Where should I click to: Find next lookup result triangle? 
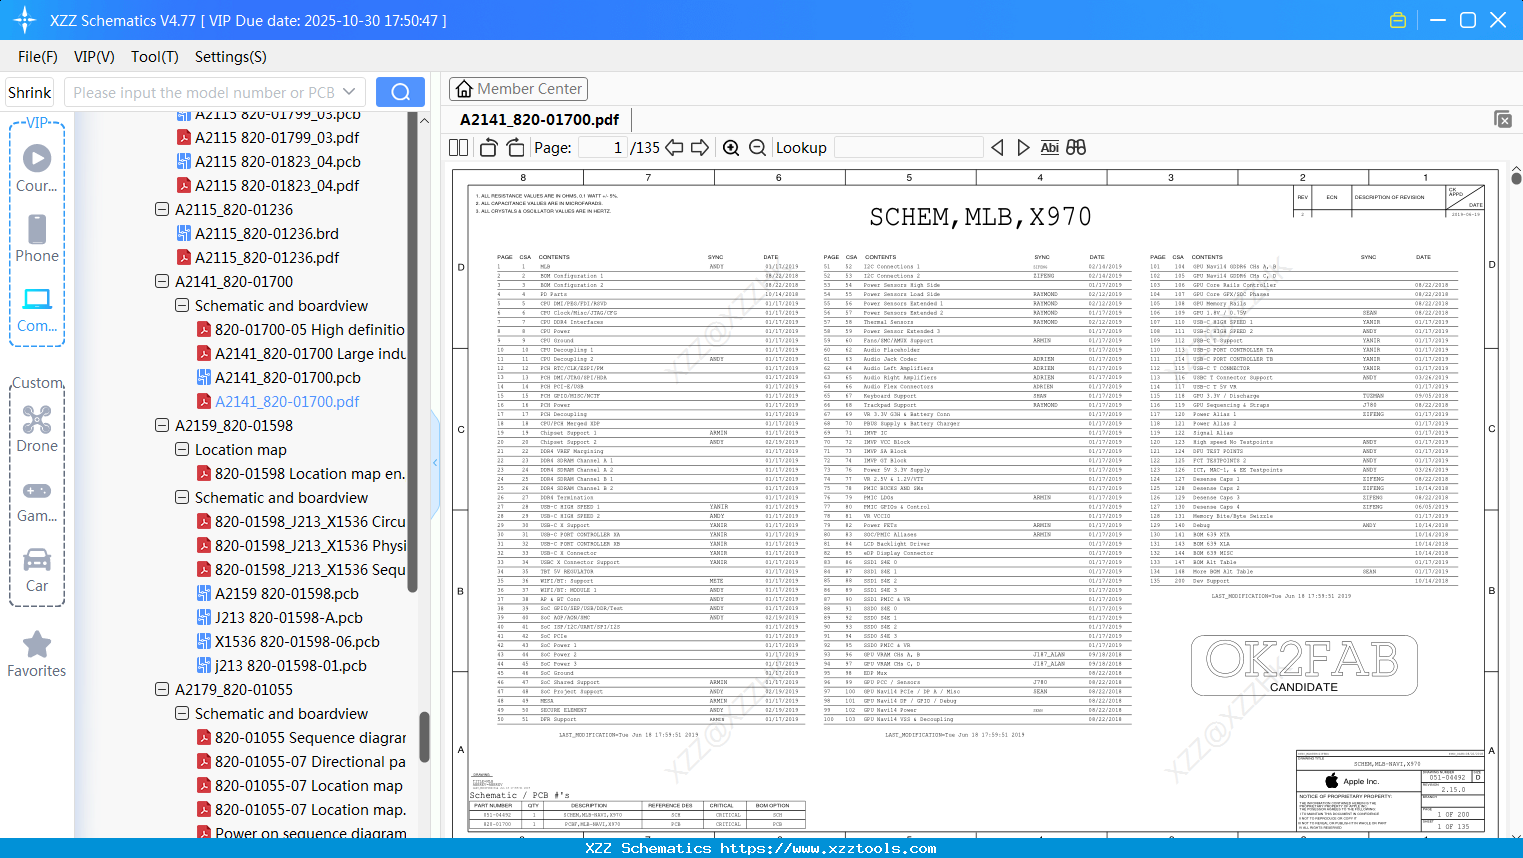pyautogui.click(x=1023, y=148)
